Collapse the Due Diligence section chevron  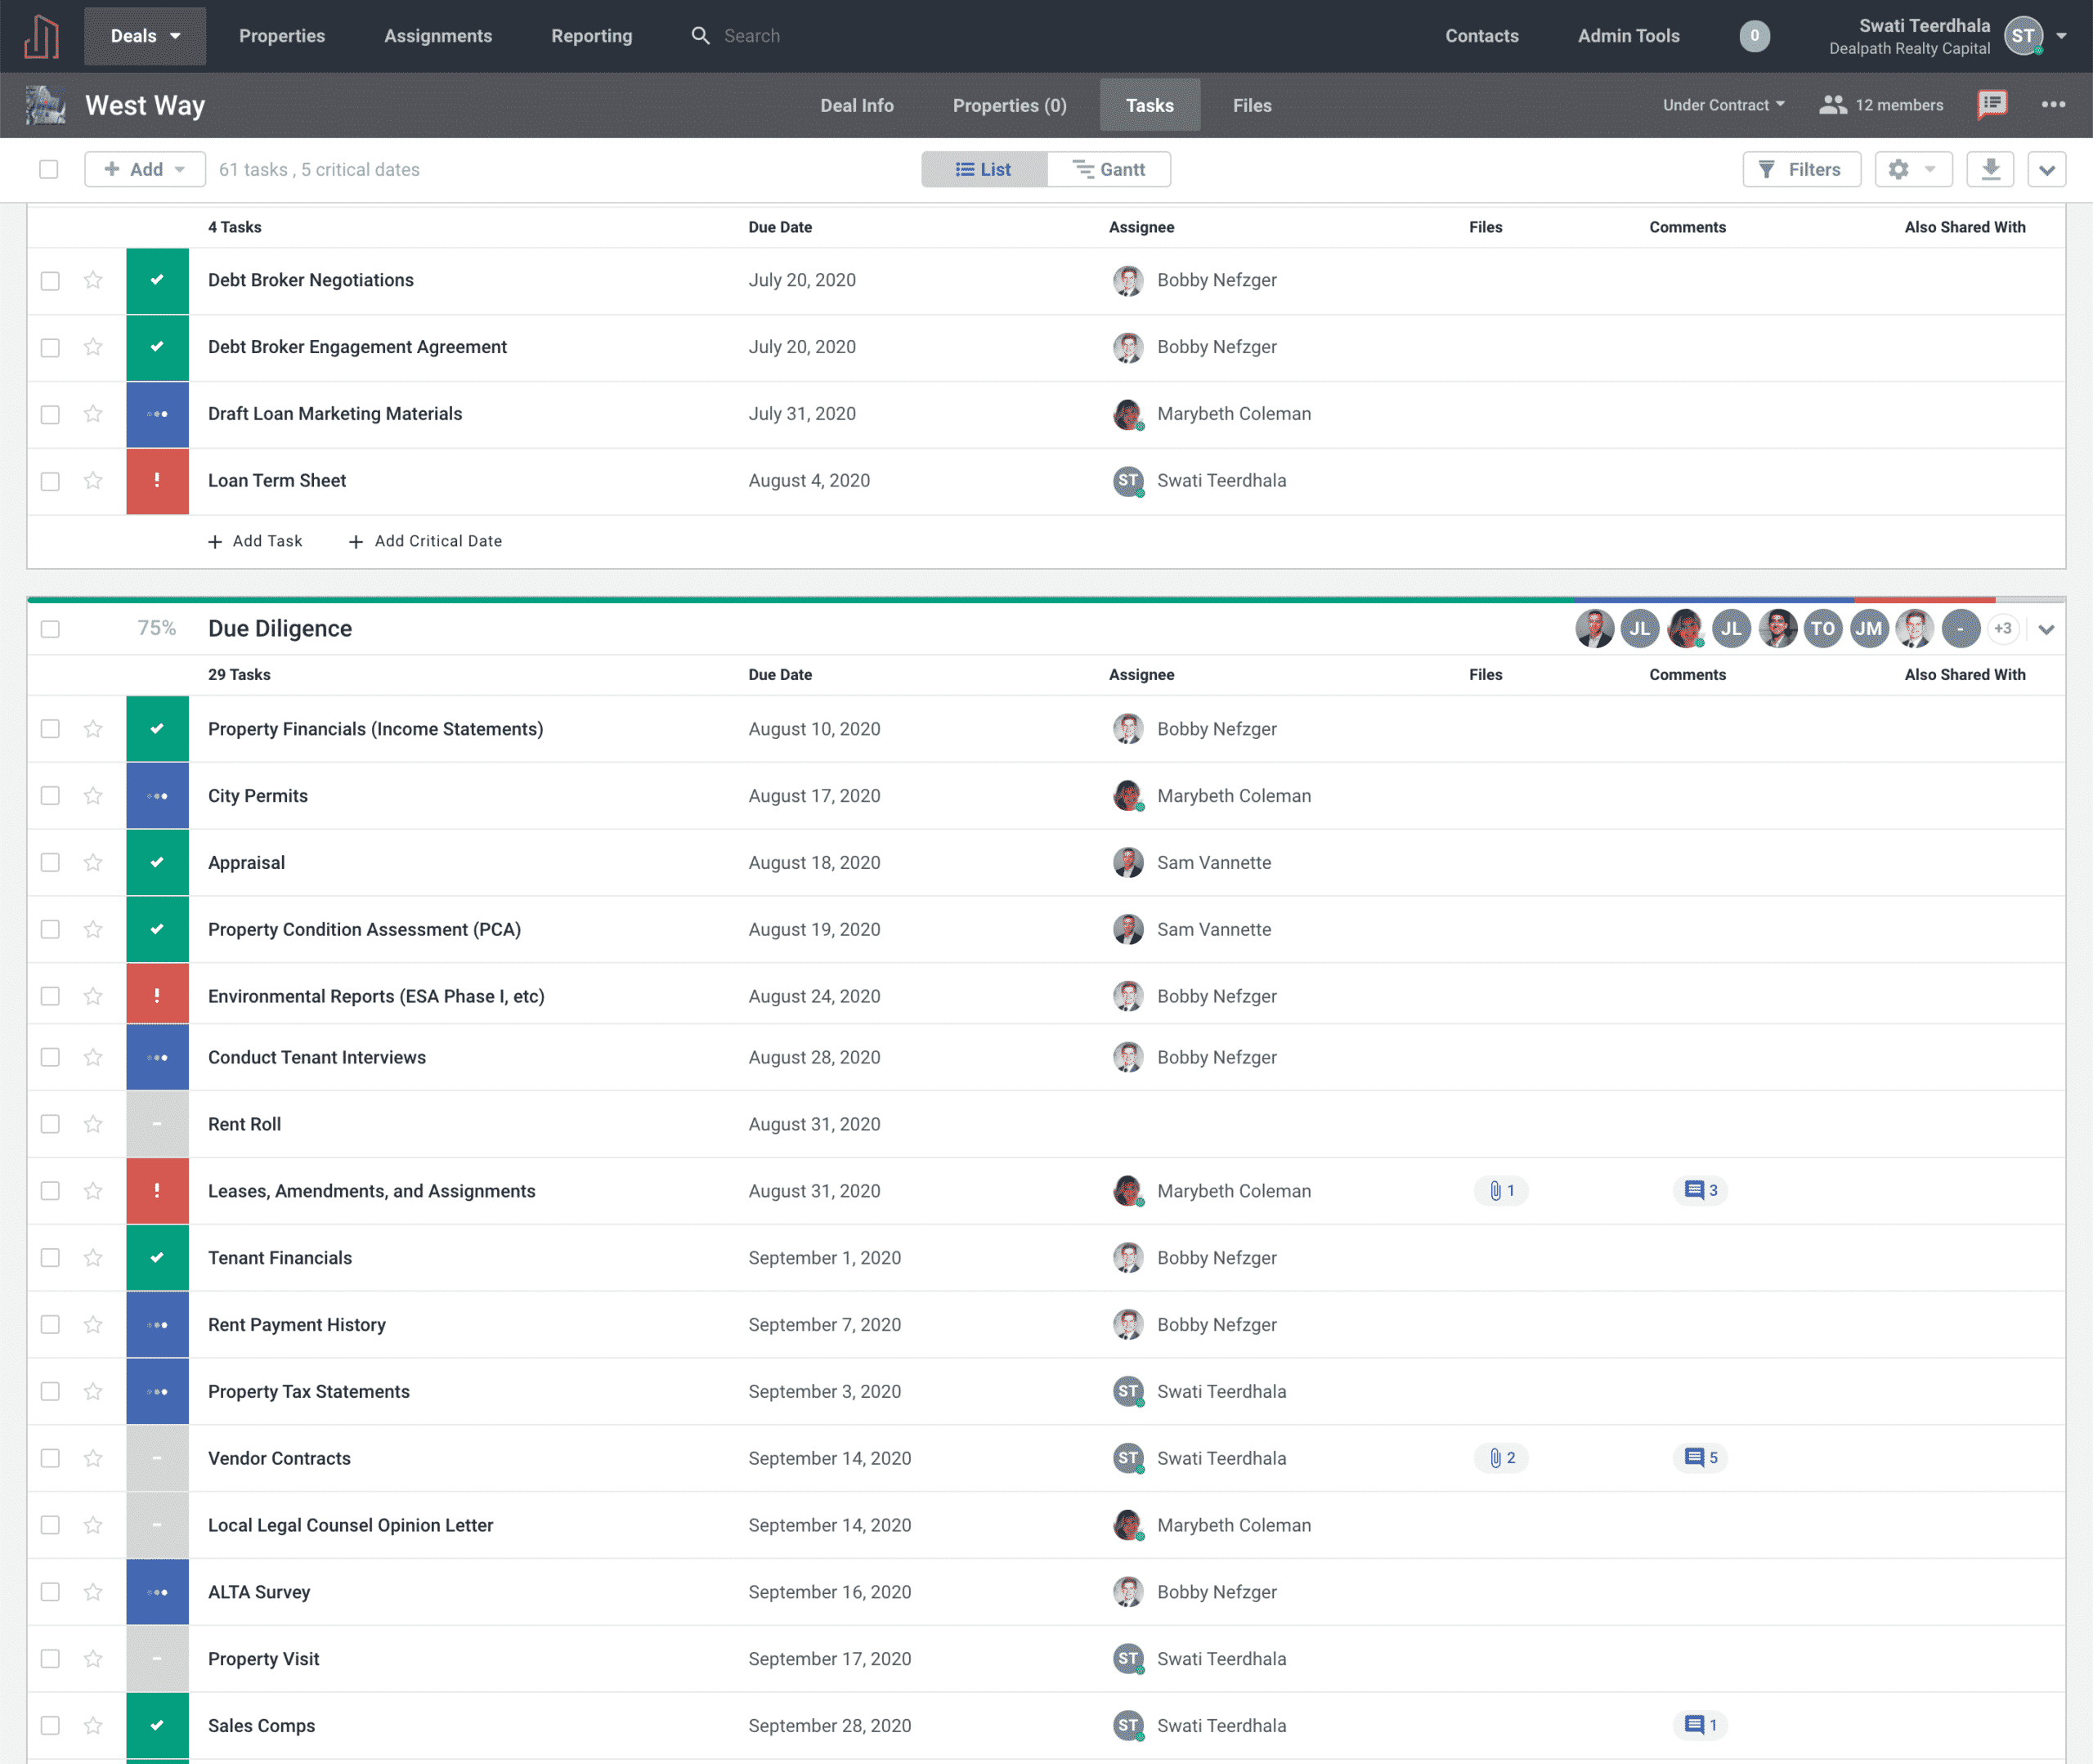(2046, 629)
